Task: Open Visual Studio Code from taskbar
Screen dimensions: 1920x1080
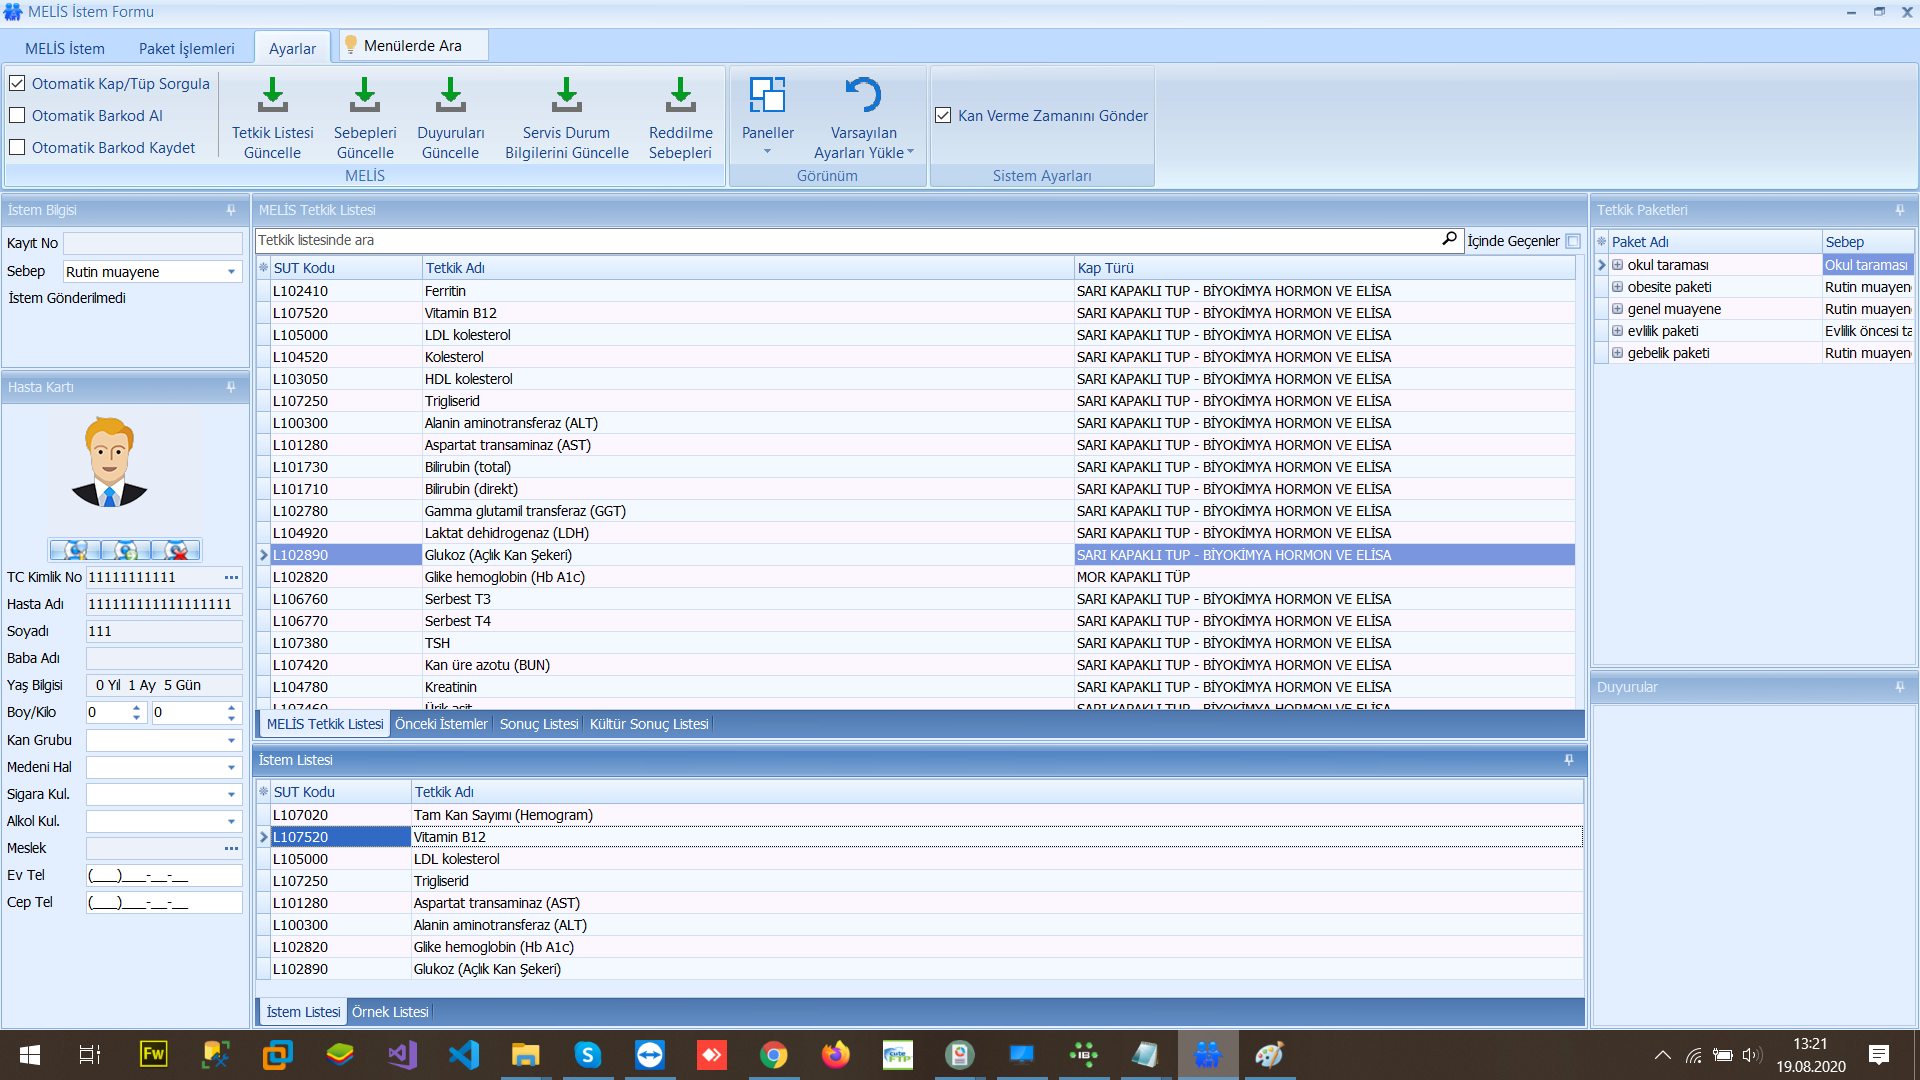Action: click(464, 1055)
